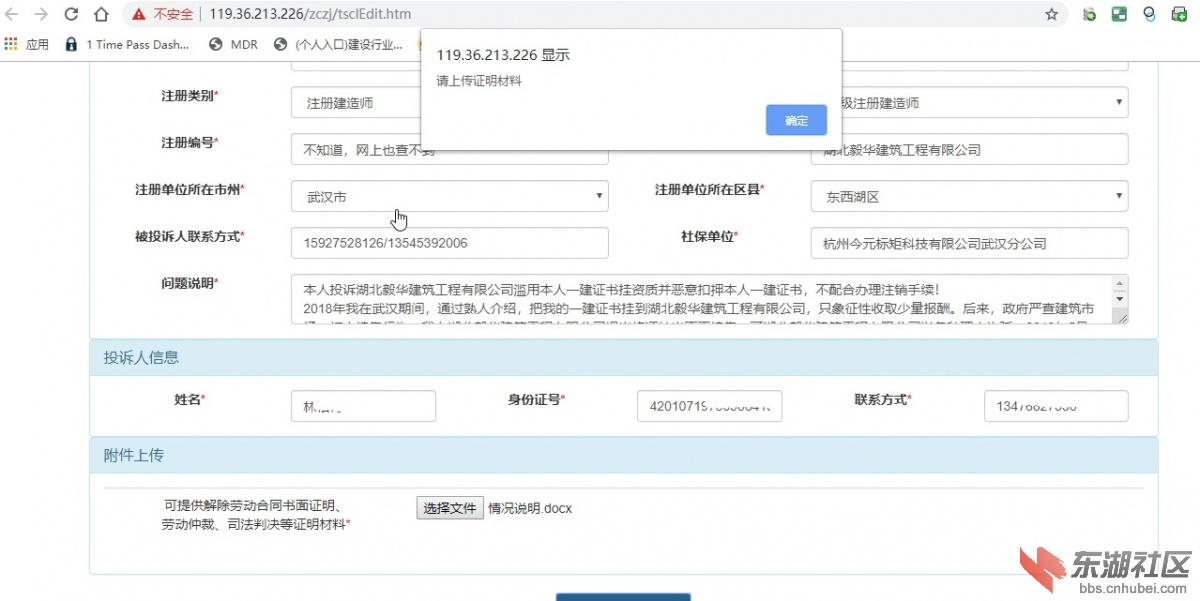Viewport: 1200px width, 601px height.
Task: Open the database extension icon in toolbar
Action: (x=1090, y=14)
